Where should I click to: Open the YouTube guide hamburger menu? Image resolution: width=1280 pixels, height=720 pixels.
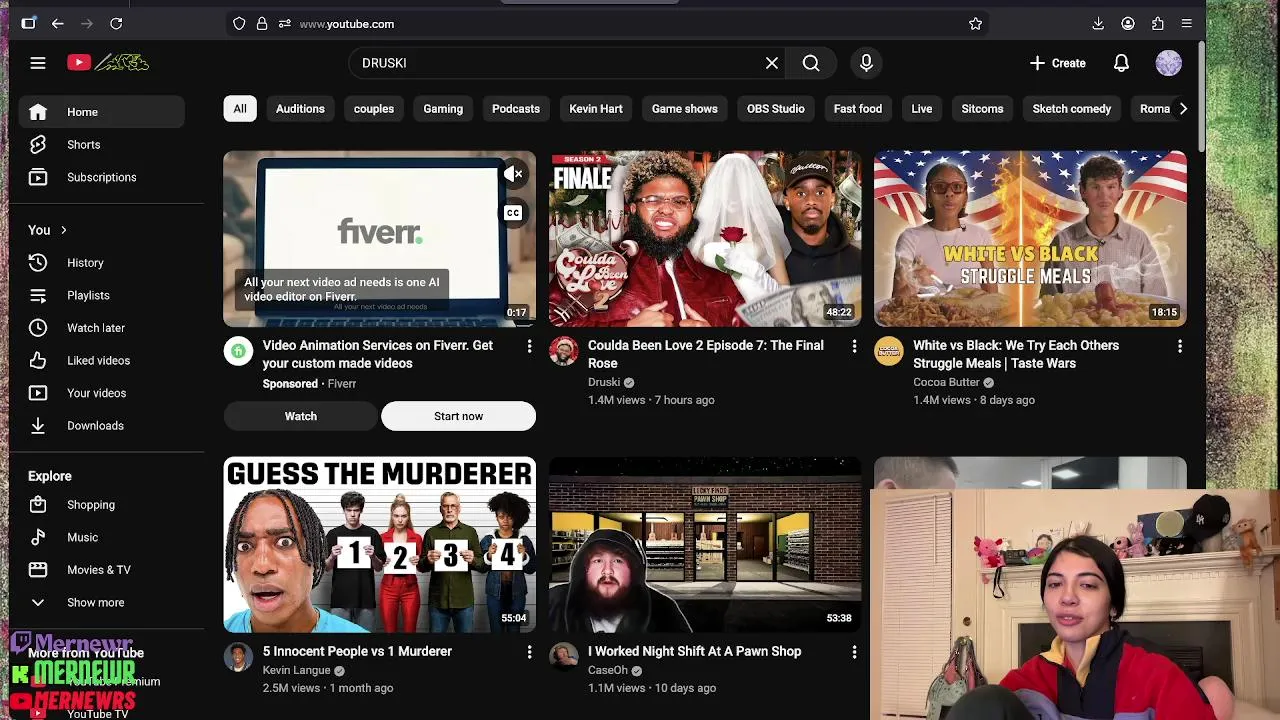pyautogui.click(x=38, y=63)
